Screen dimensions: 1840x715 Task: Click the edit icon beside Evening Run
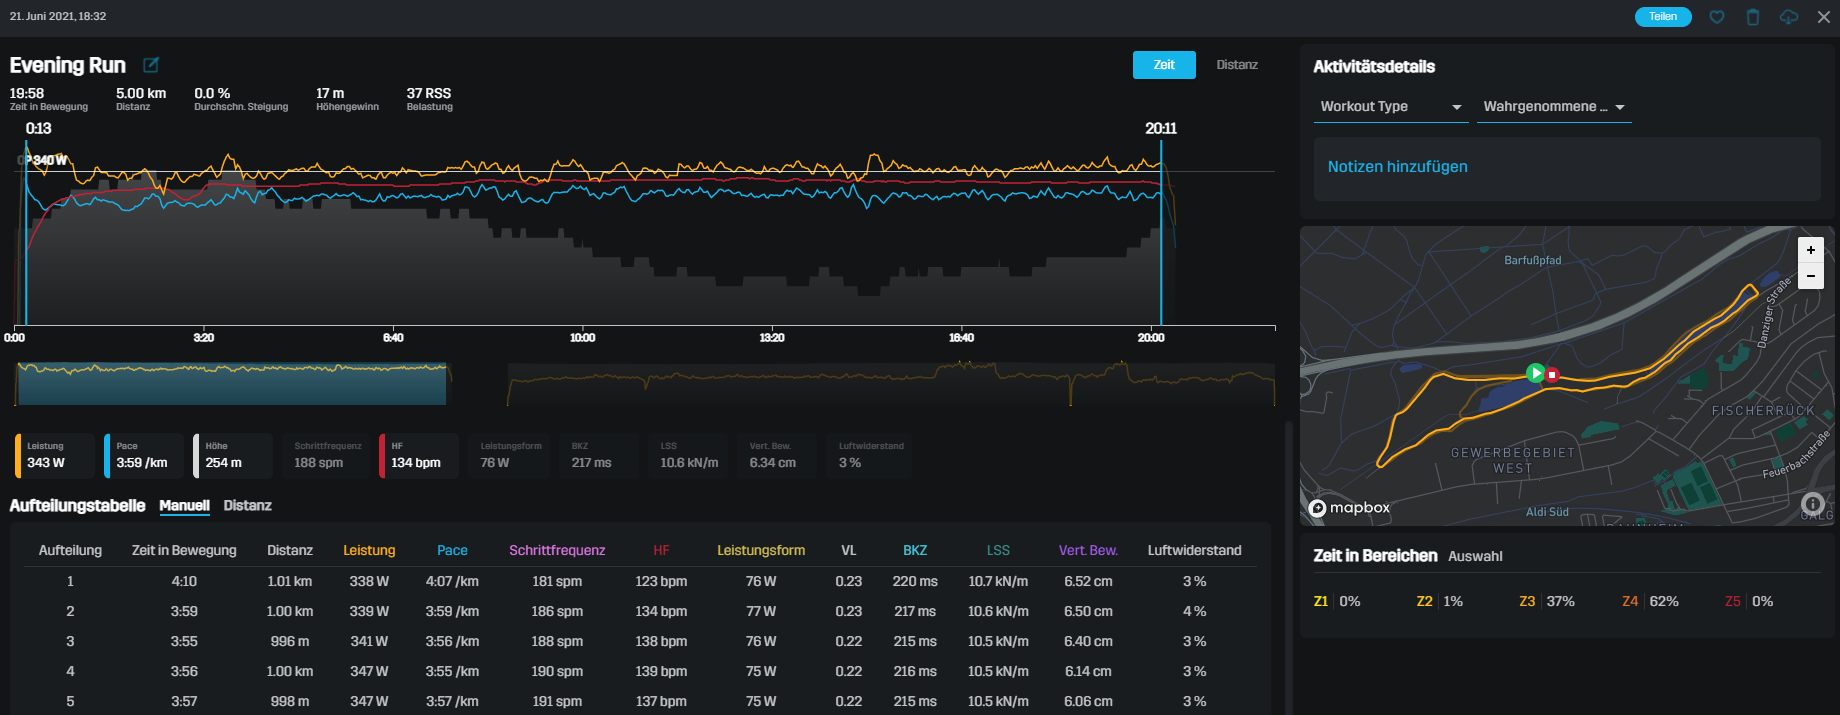pyautogui.click(x=151, y=65)
